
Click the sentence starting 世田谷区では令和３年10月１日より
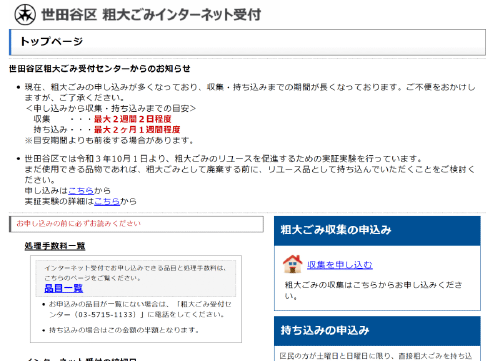click(224, 159)
